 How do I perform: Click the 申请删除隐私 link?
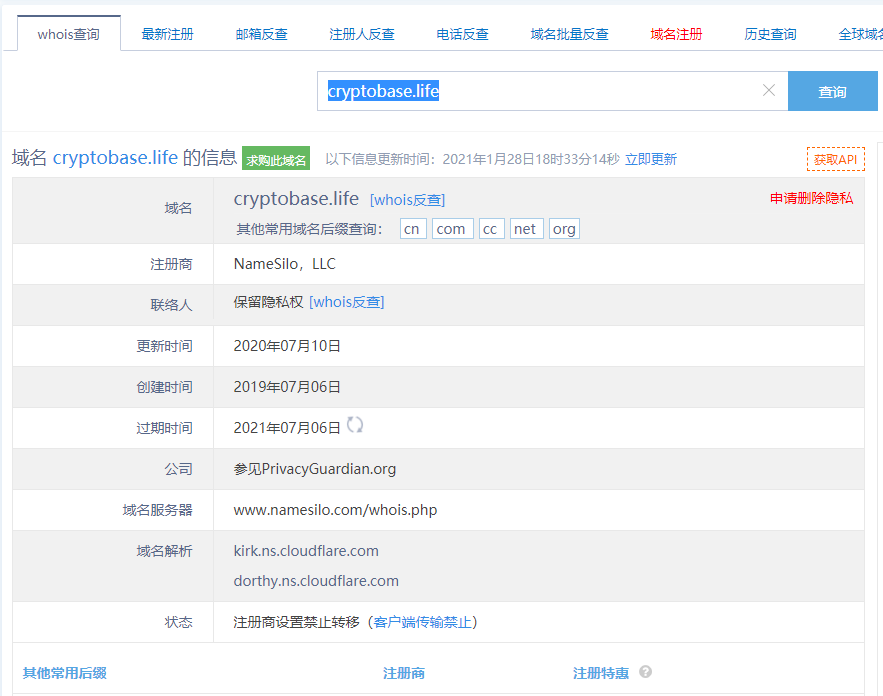click(x=811, y=198)
